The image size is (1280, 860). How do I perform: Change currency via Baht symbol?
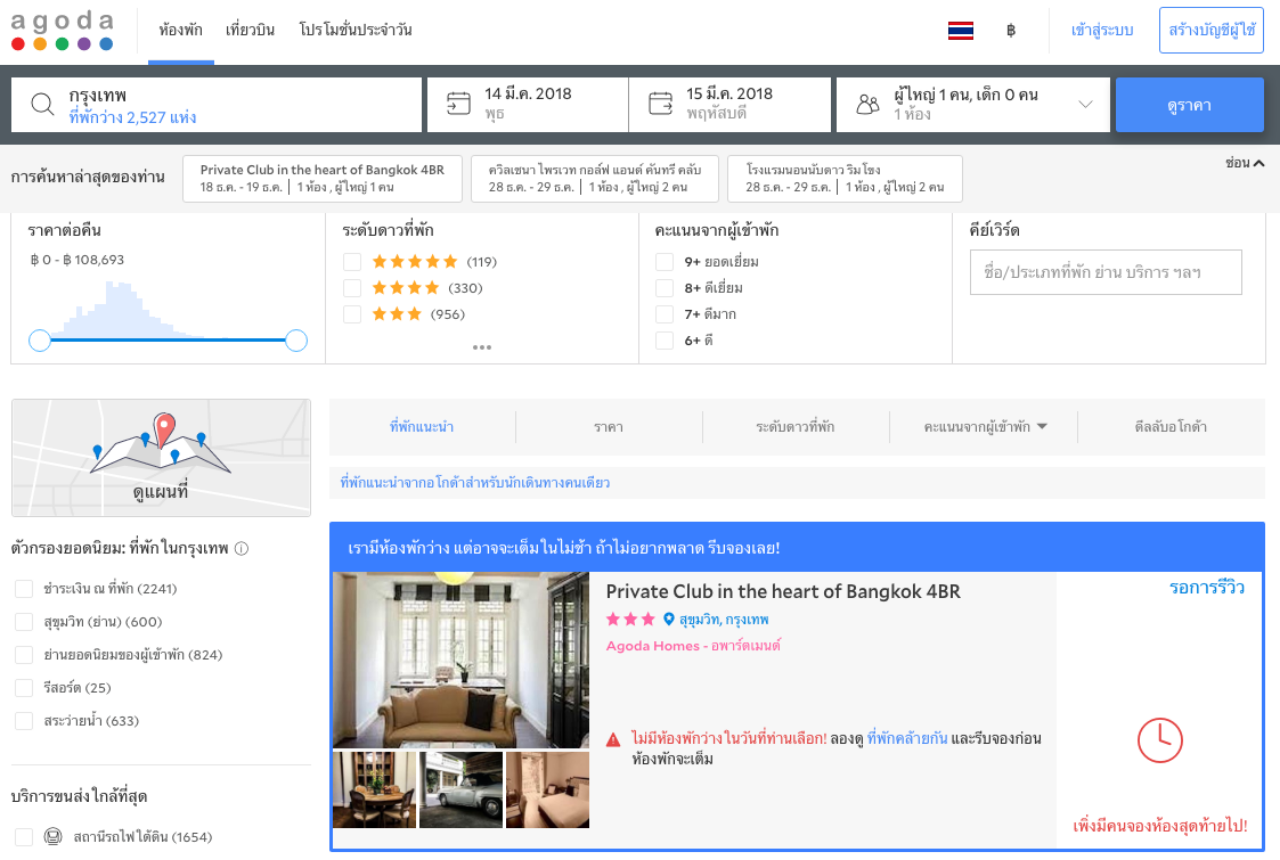coord(1011,31)
